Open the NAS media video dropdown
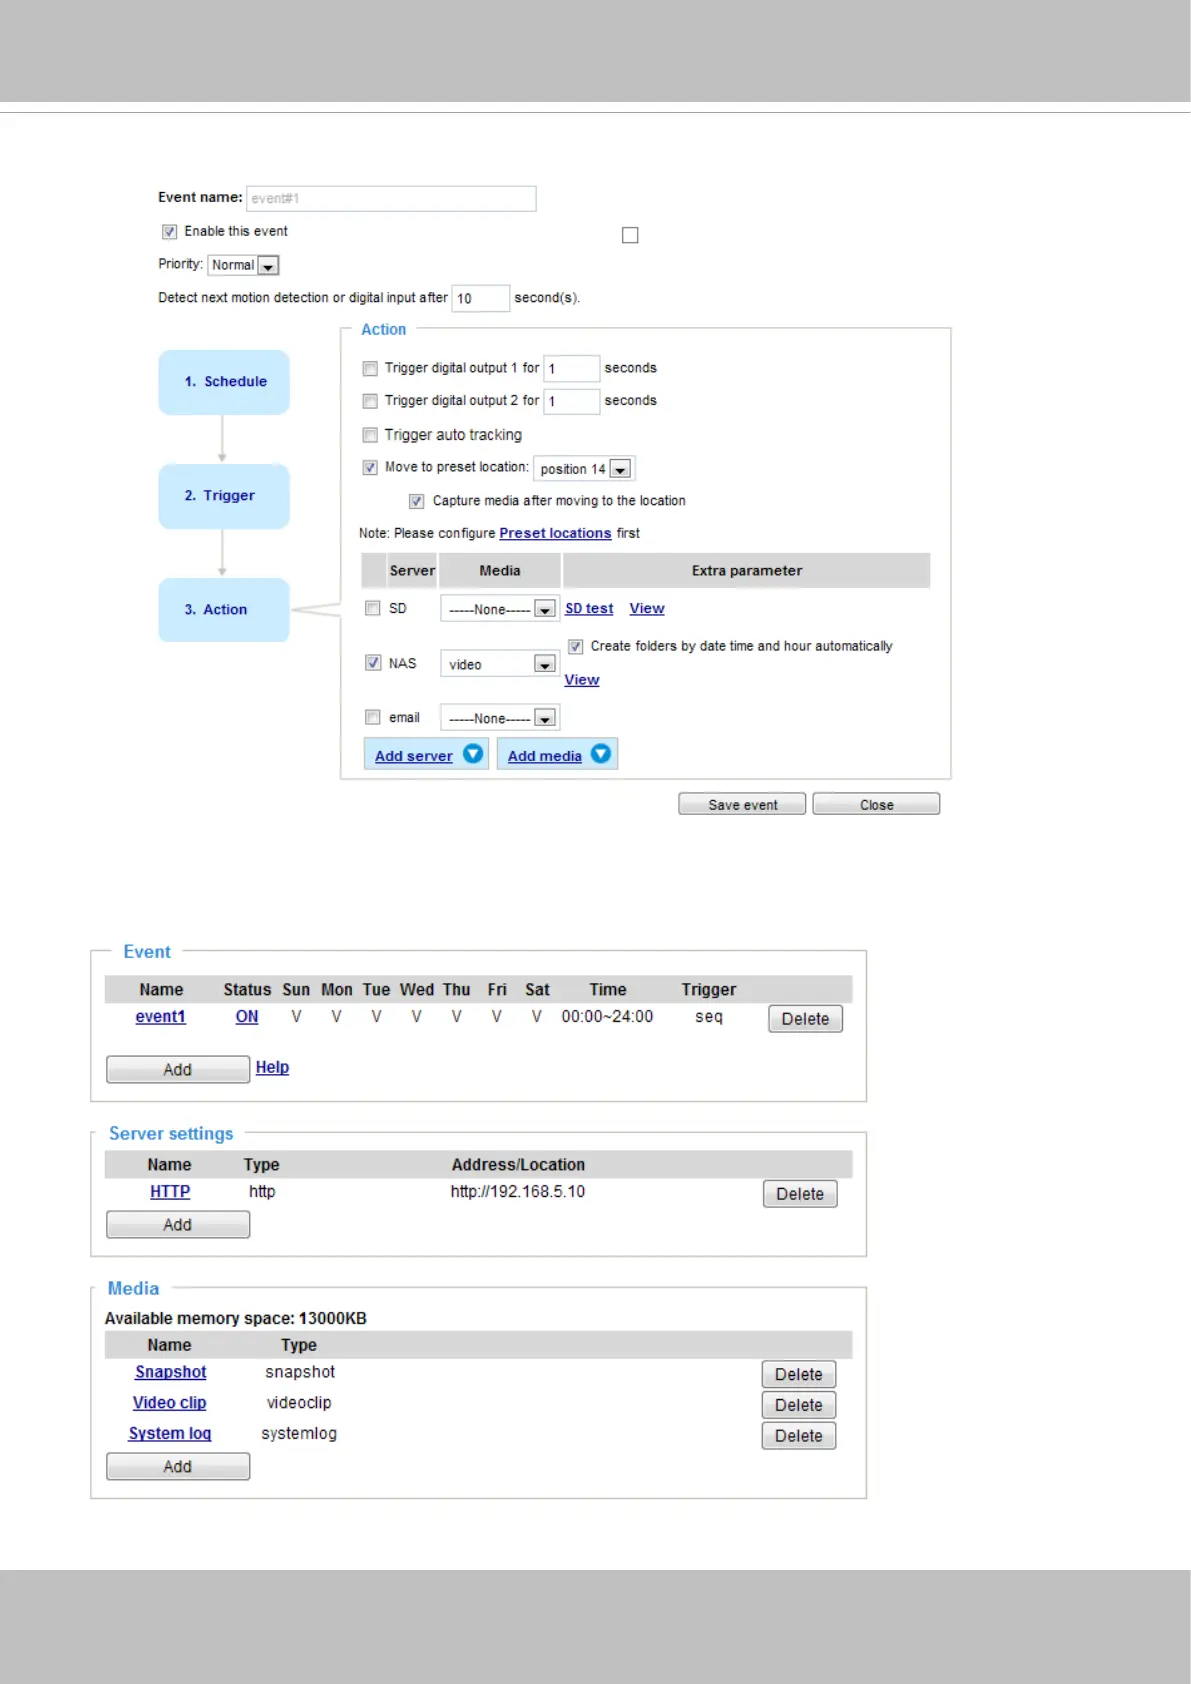The width and height of the screenshot is (1191, 1684). pos(544,664)
